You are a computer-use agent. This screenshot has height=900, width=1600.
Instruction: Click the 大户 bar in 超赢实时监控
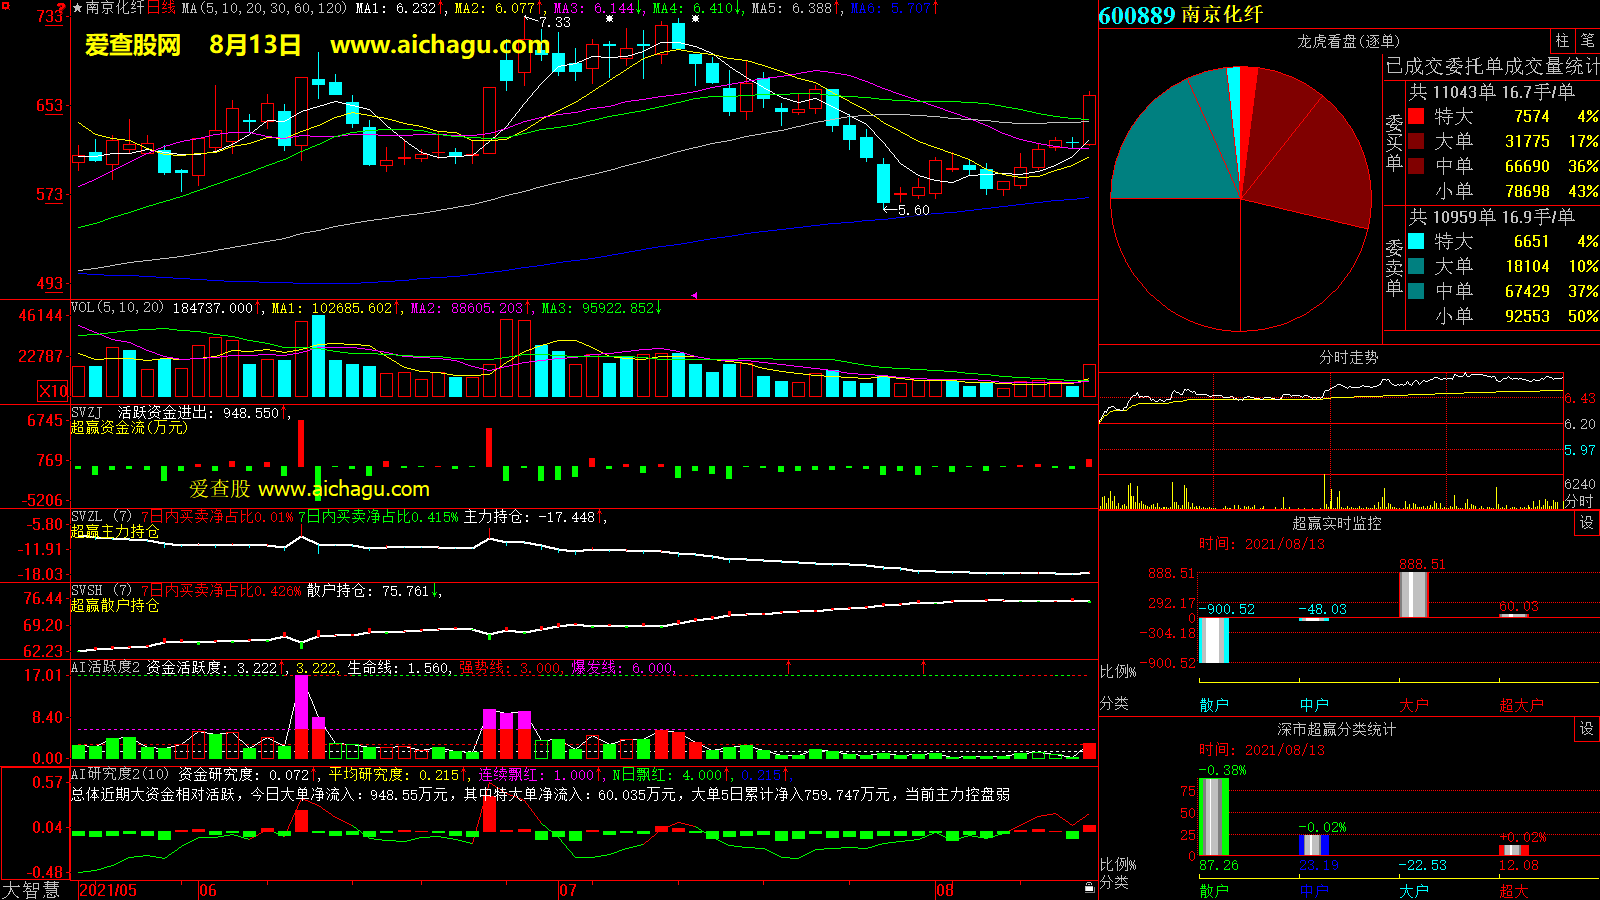[1413, 594]
